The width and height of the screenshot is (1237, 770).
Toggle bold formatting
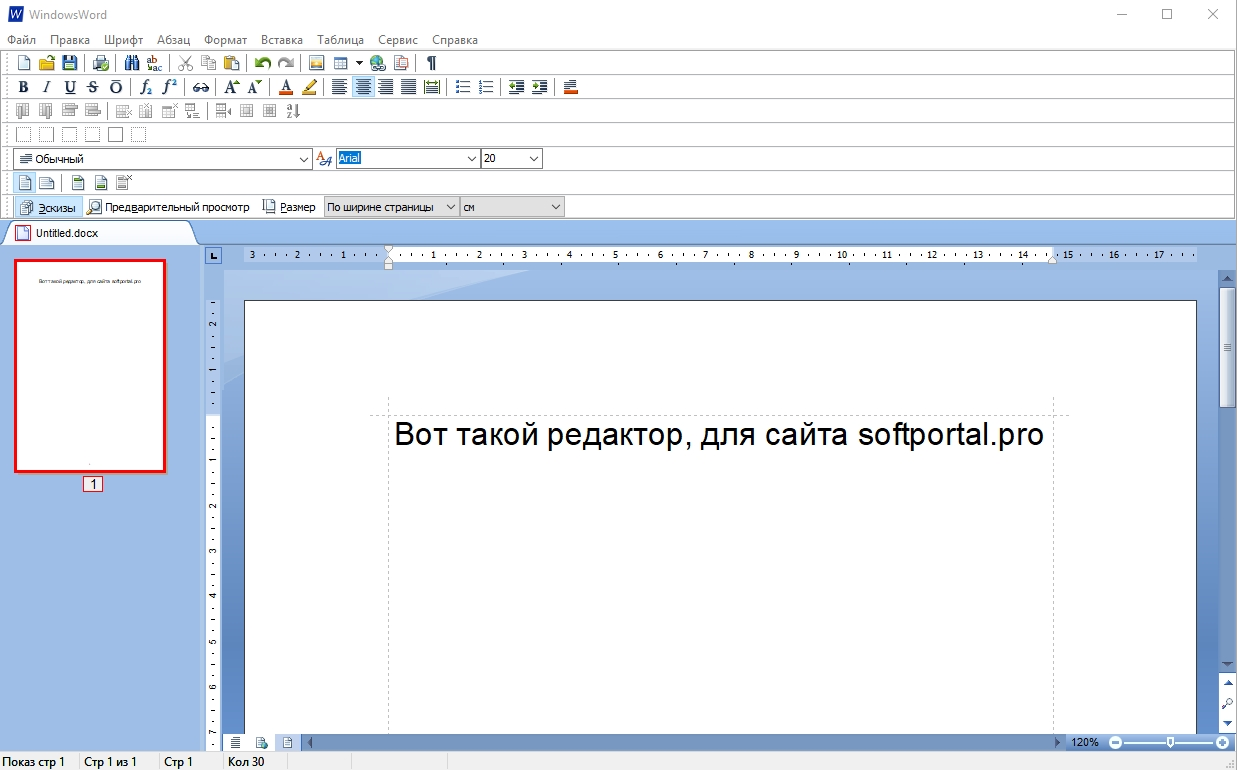(23, 87)
